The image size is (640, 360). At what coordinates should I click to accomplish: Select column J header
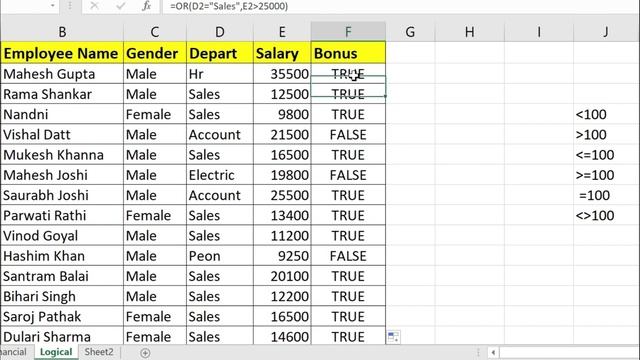(x=606, y=31)
